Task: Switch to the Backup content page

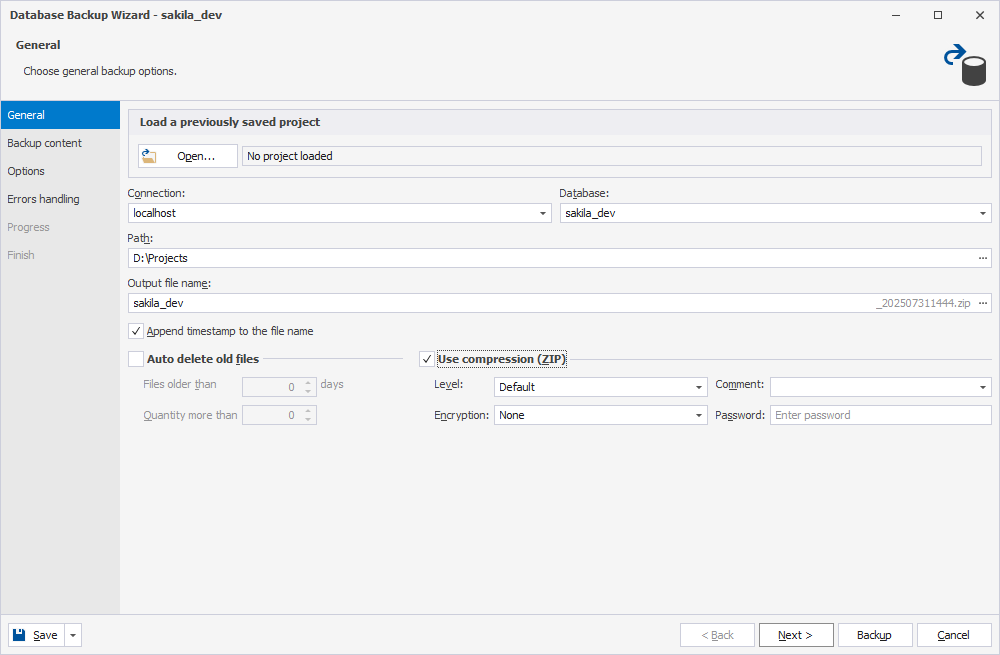Action: click(x=45, y=143)
